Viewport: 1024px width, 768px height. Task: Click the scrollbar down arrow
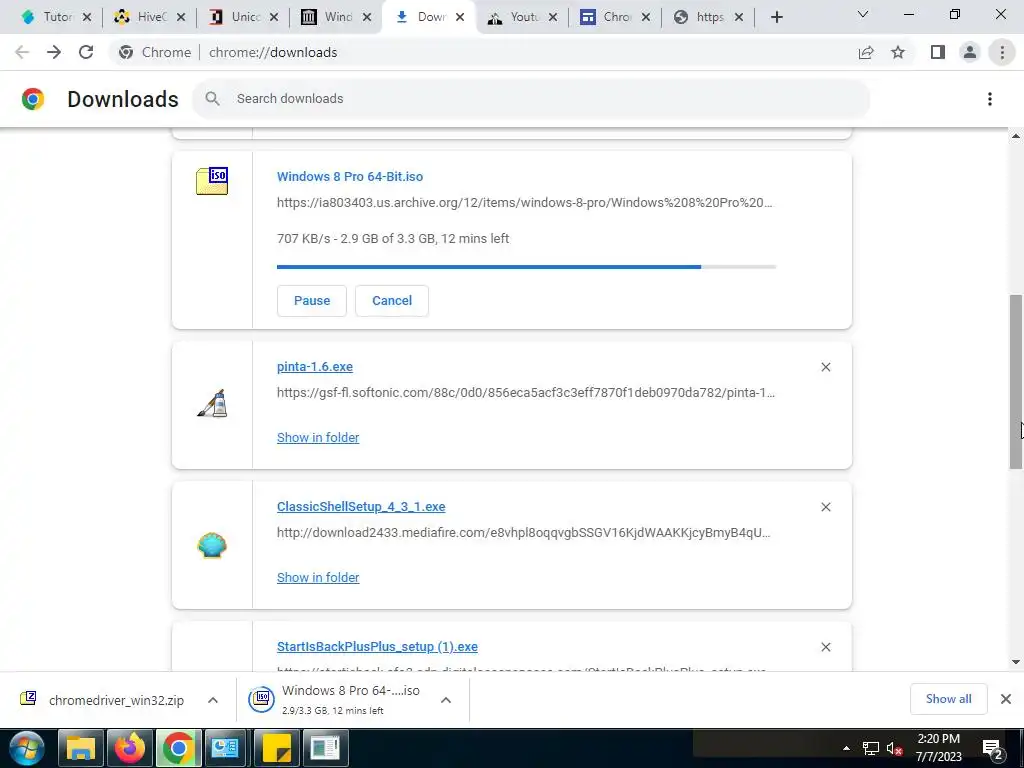pos(1016,662)
